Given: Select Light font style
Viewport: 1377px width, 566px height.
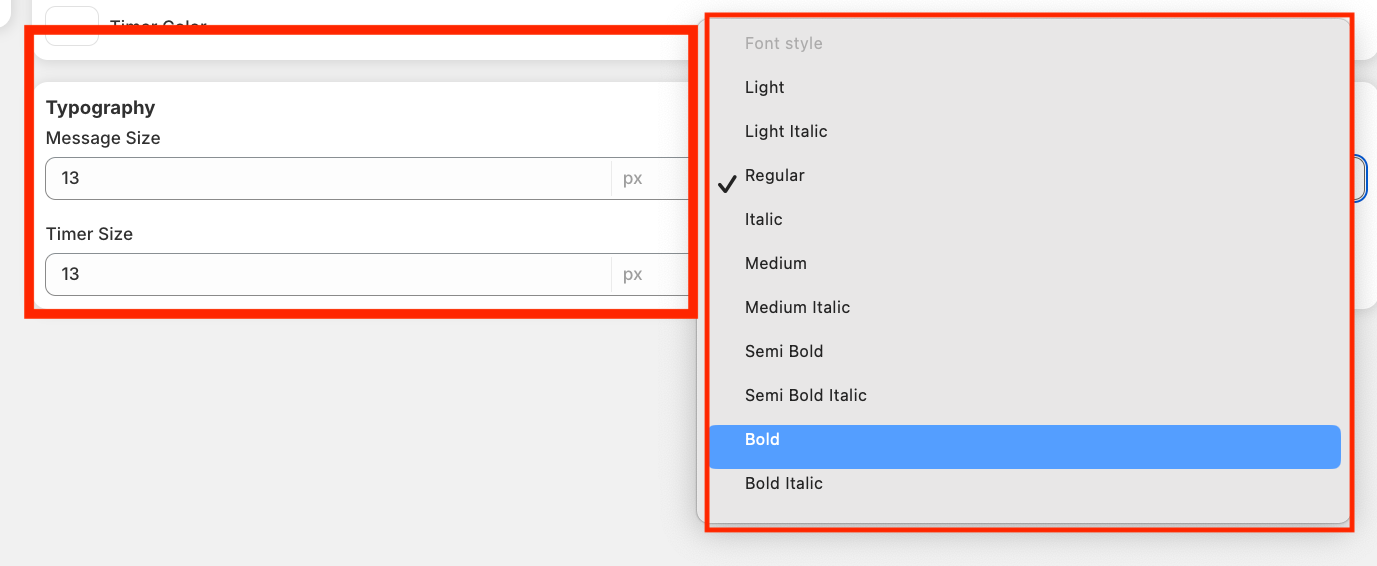Looking at the screenshot, I should point(765,88).
